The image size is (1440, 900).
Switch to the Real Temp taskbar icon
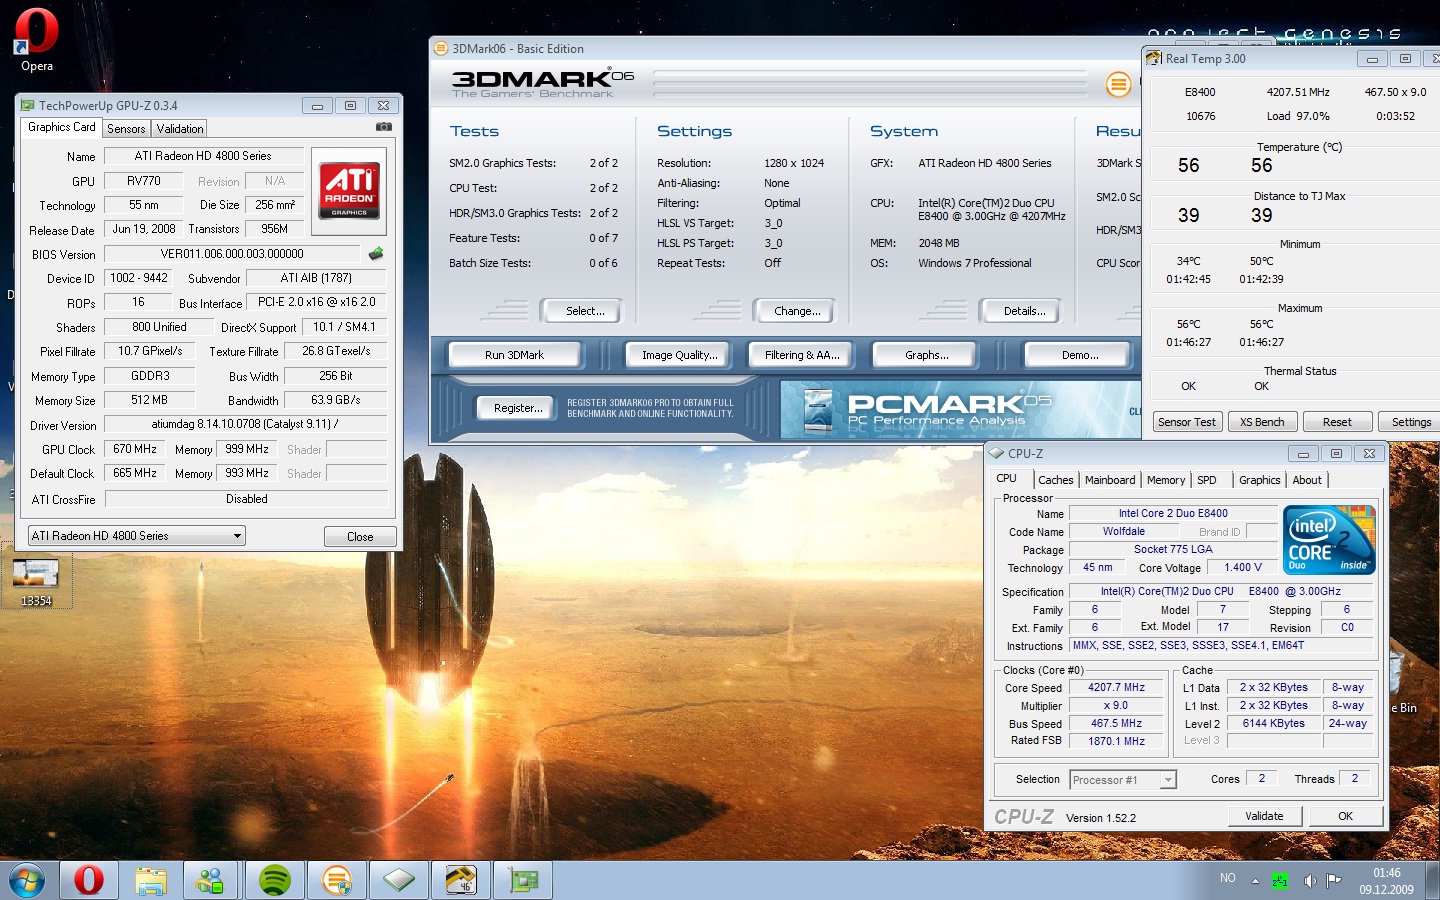point(461,880)
